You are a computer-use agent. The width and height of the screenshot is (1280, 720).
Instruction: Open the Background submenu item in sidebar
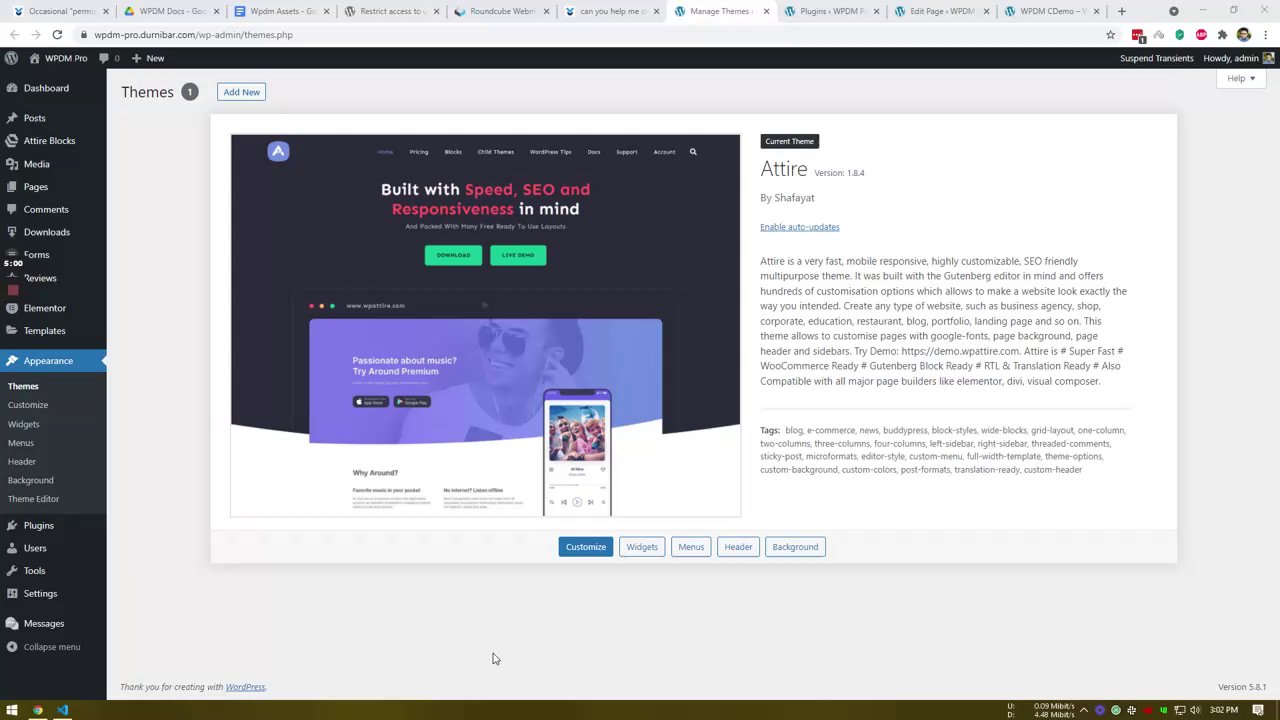[x=31, y=481]
